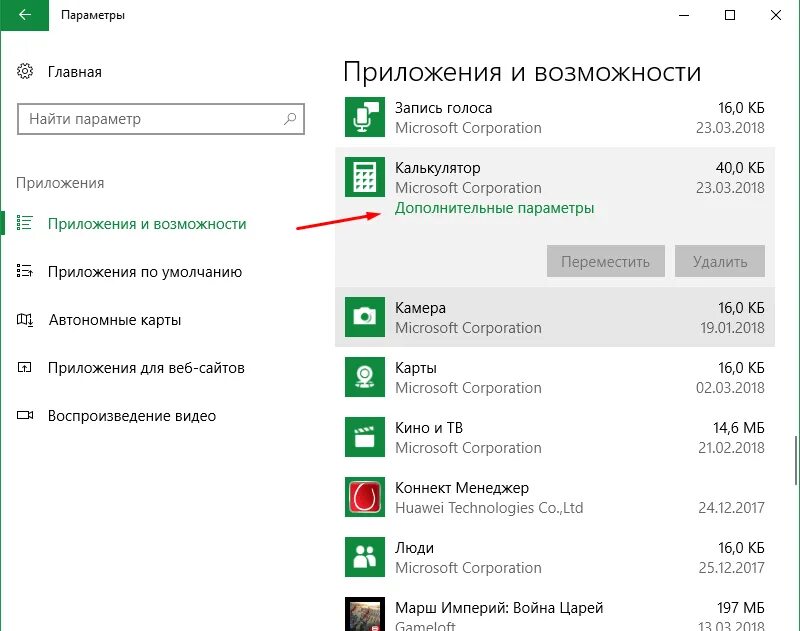Image resolution: width=800 pixels, height=631 pixels.
Task: Click the Приложения по умолчанию icon
Action: [x=24, y=271]
